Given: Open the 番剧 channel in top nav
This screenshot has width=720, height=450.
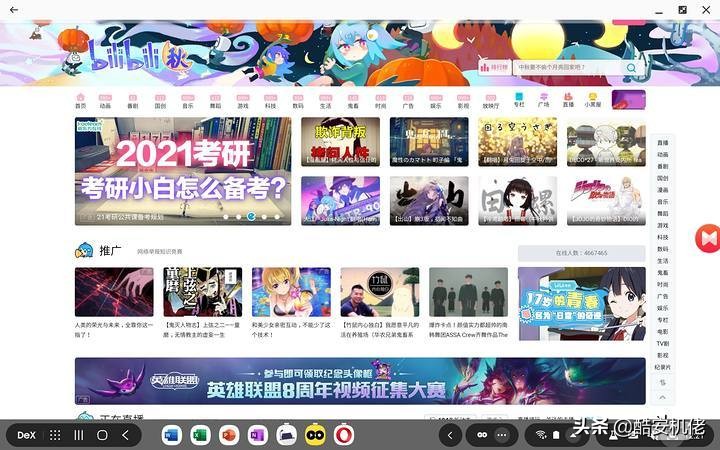Looking at the screenshot, I should coord(133,101).
